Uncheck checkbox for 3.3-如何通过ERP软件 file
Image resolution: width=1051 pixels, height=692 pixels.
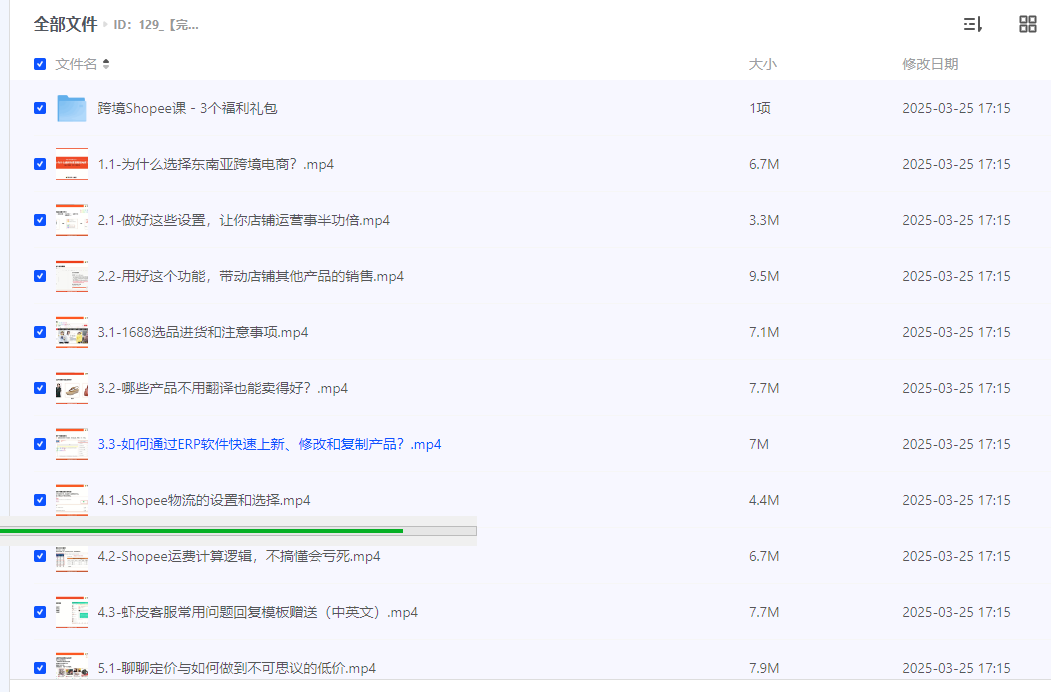pos(40,444)
